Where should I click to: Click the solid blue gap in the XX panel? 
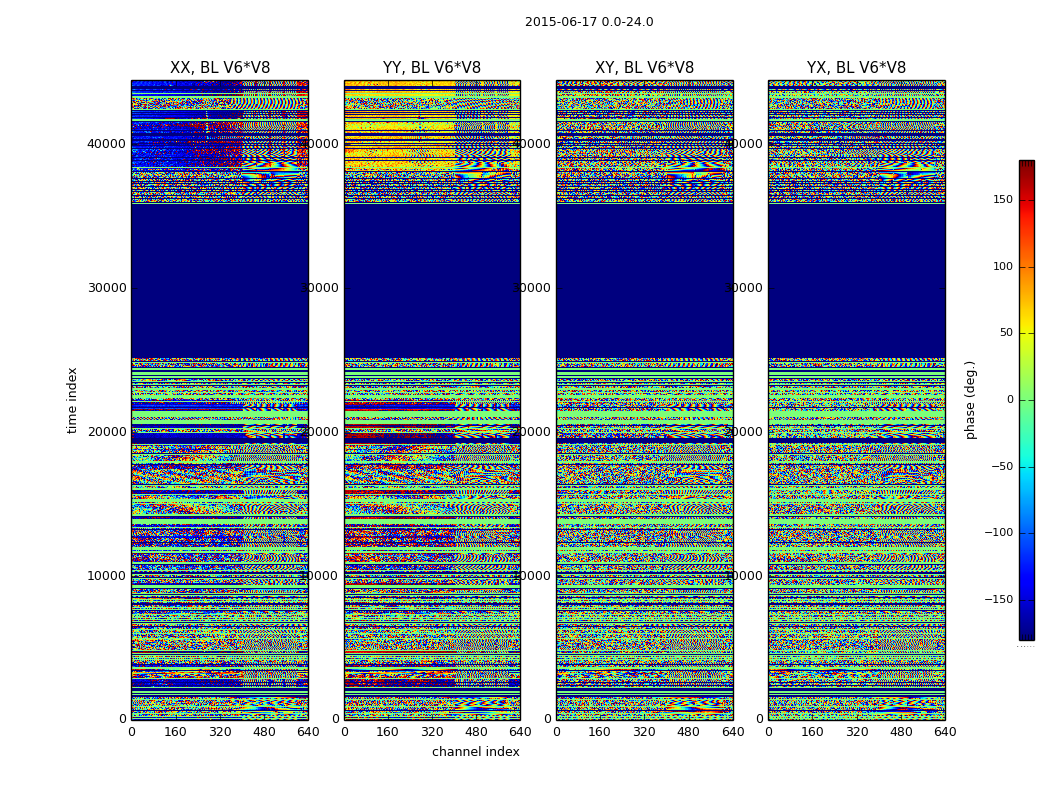point(220,280)
